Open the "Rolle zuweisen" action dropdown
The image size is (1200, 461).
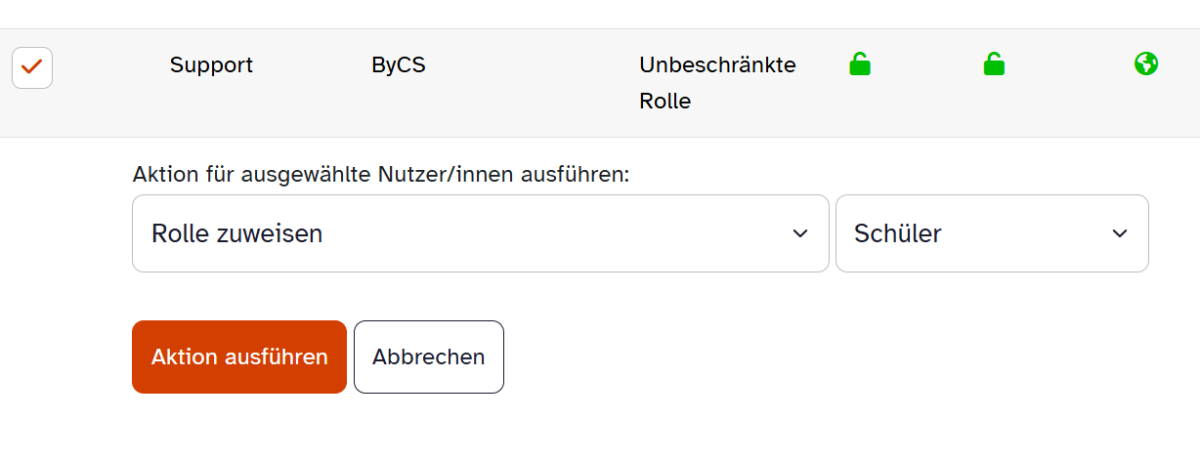click(480, 233)
